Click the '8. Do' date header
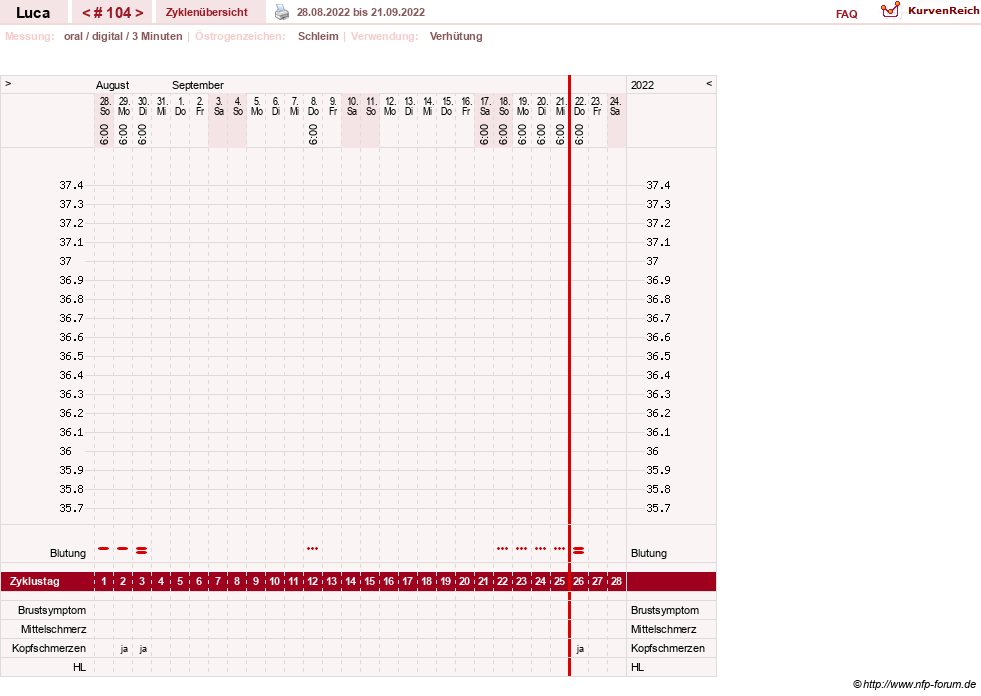This screenshot has width=981, height=696. [313, 106]
